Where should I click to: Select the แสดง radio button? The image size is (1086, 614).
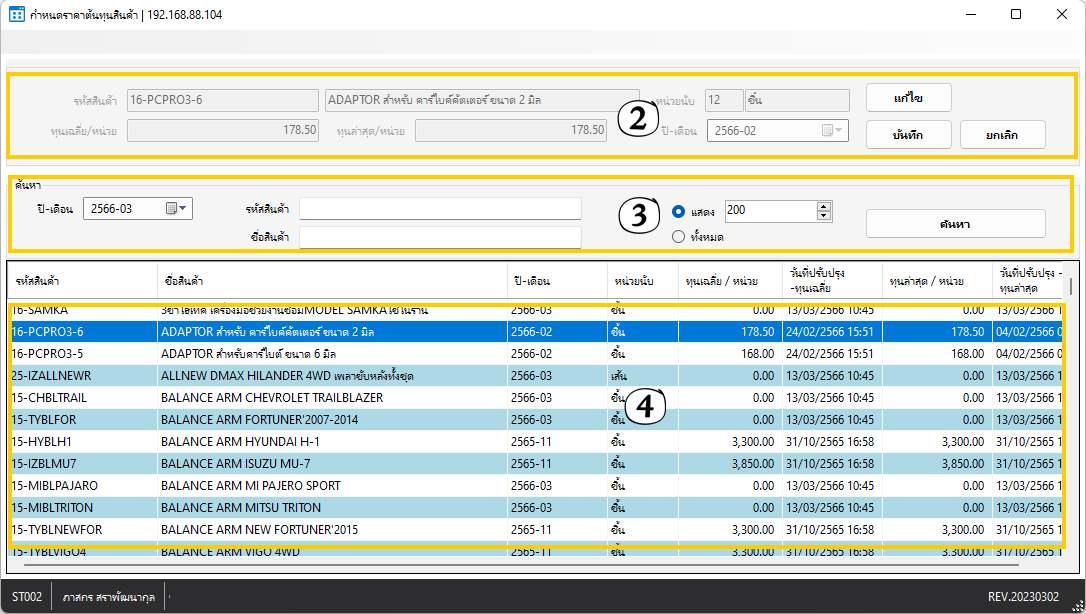[679, 212]
